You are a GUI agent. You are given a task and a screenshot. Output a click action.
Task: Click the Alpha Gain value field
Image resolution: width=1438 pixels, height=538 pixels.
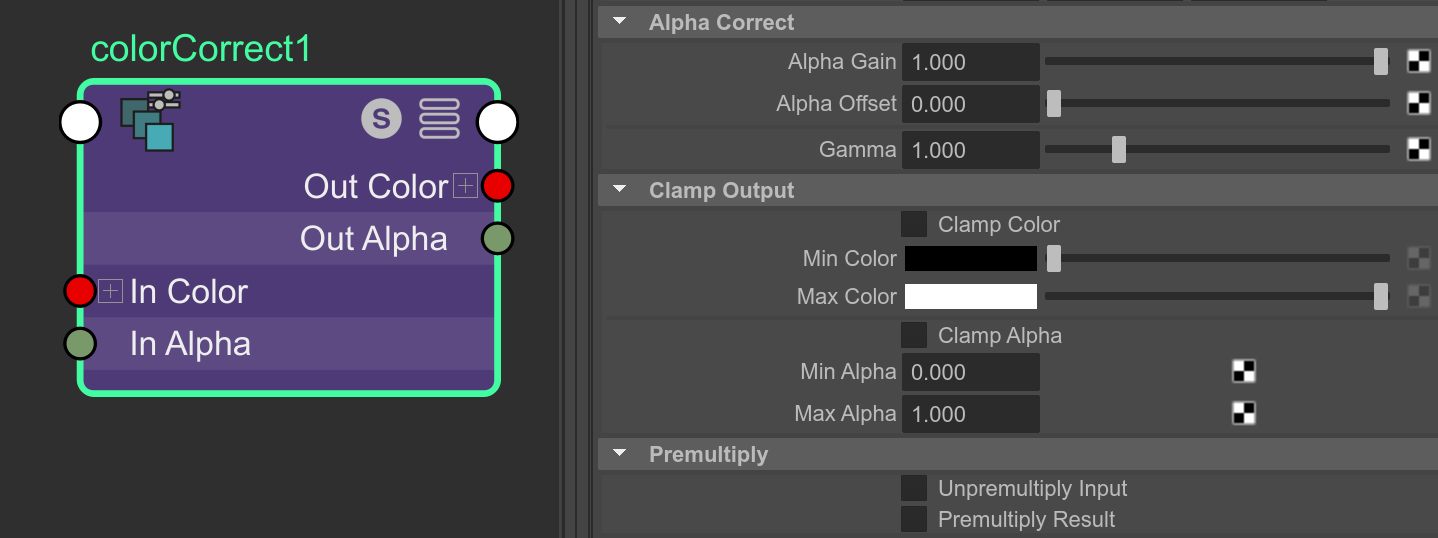pyautogui.click(x=971, y=62)
